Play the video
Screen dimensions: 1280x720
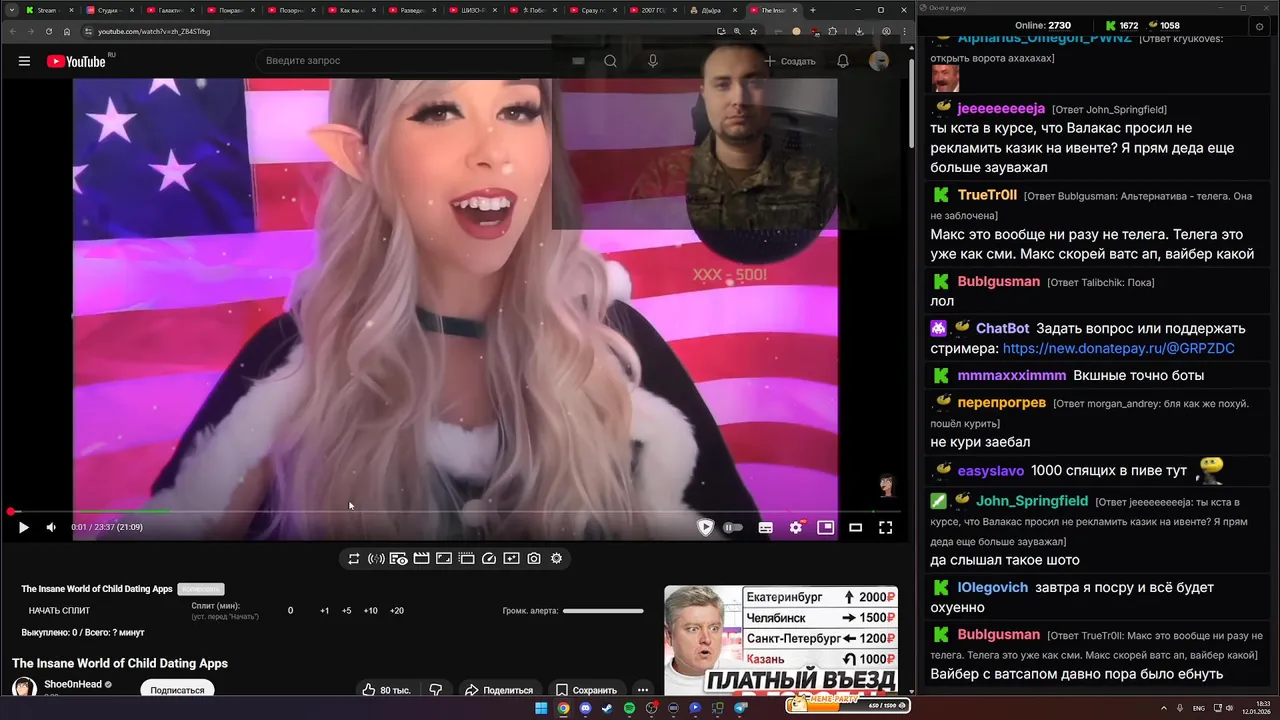(24, 527)
